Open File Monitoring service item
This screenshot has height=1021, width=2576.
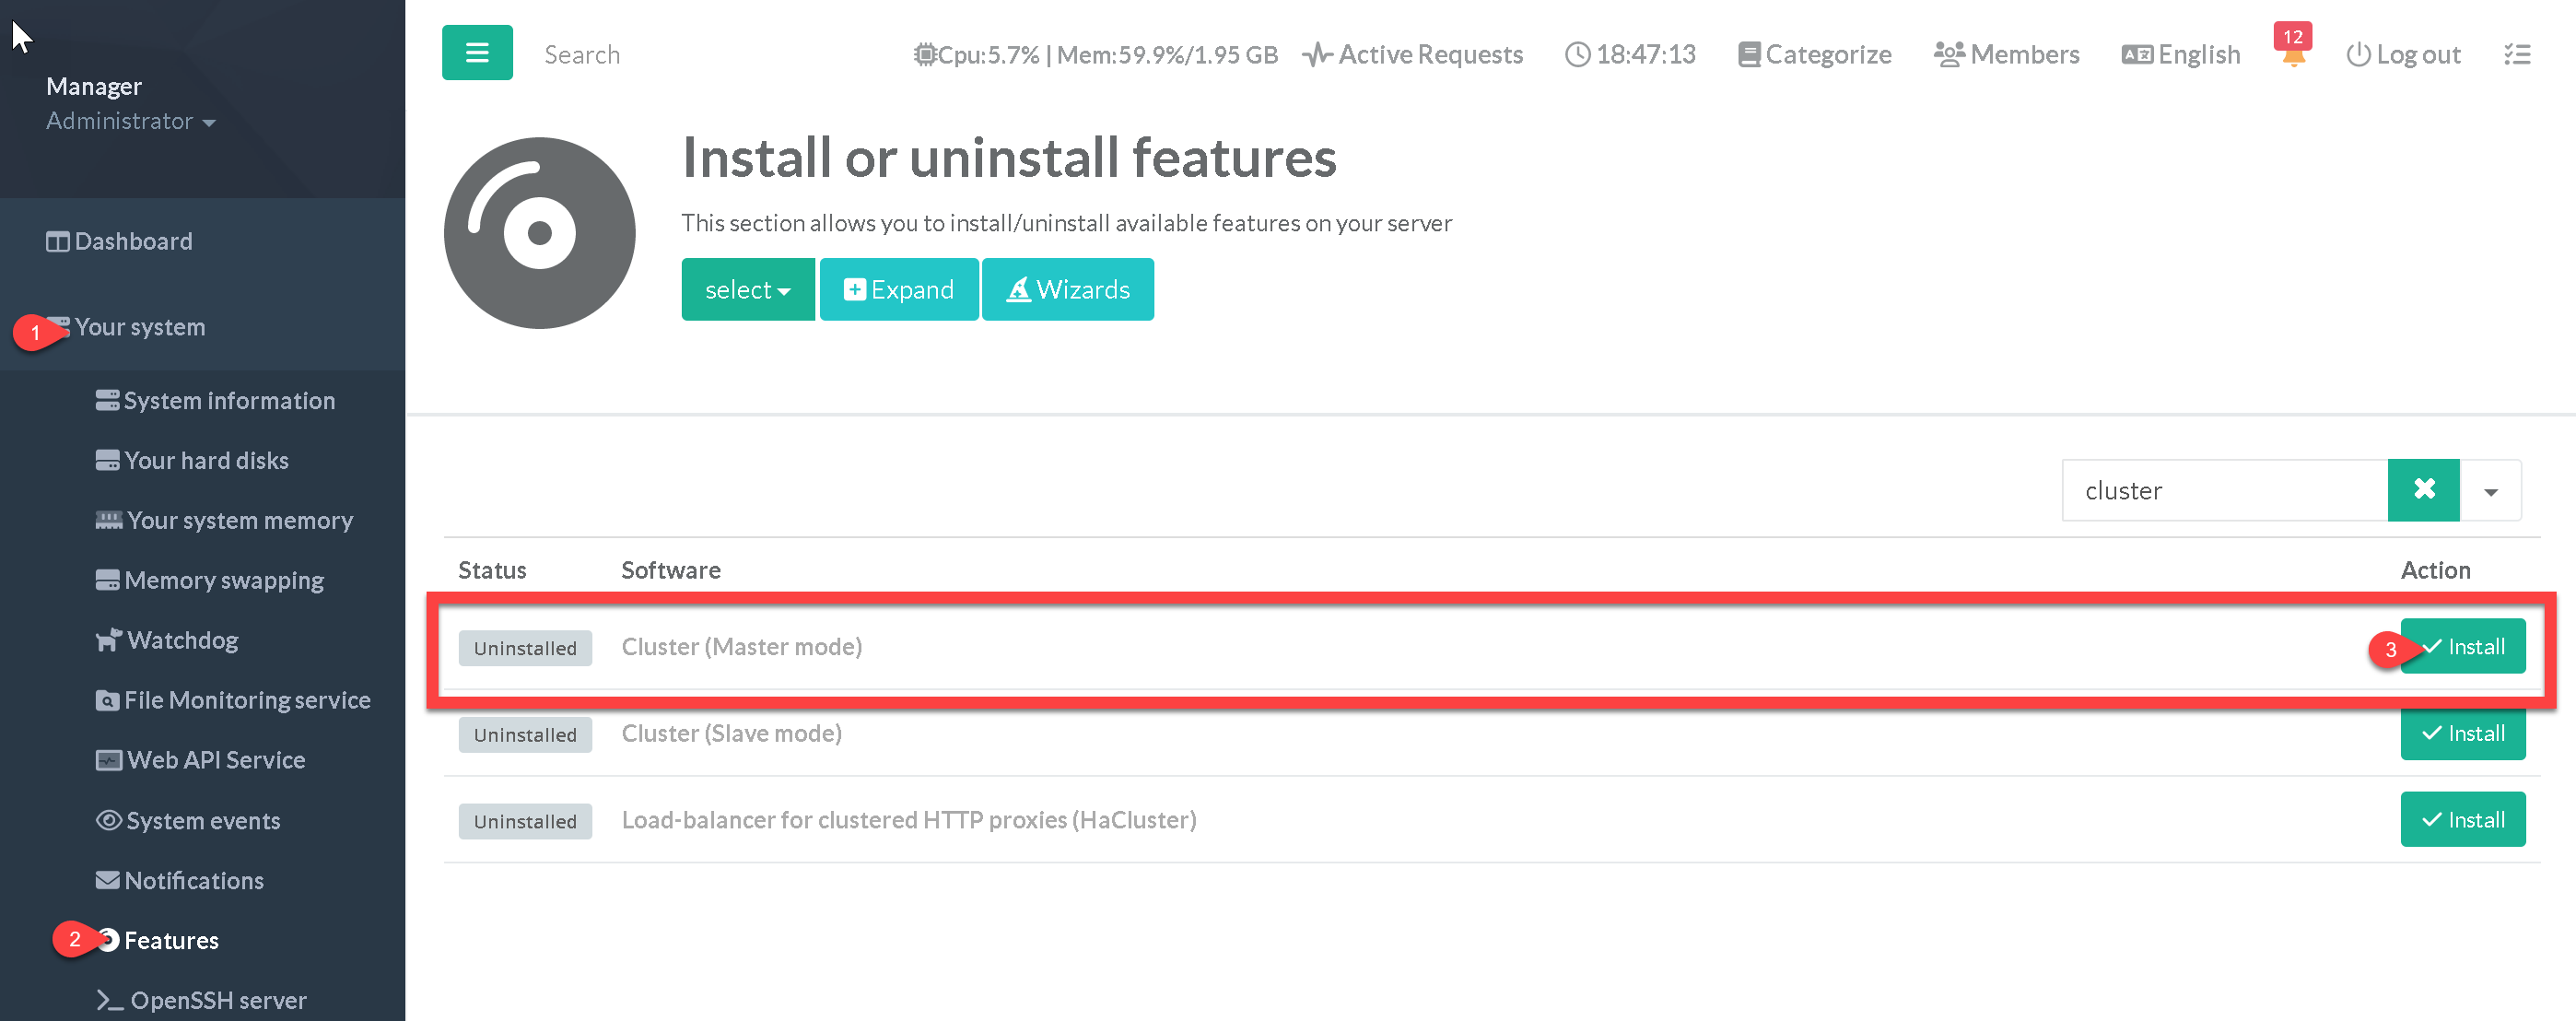click(x=246, y=700)
